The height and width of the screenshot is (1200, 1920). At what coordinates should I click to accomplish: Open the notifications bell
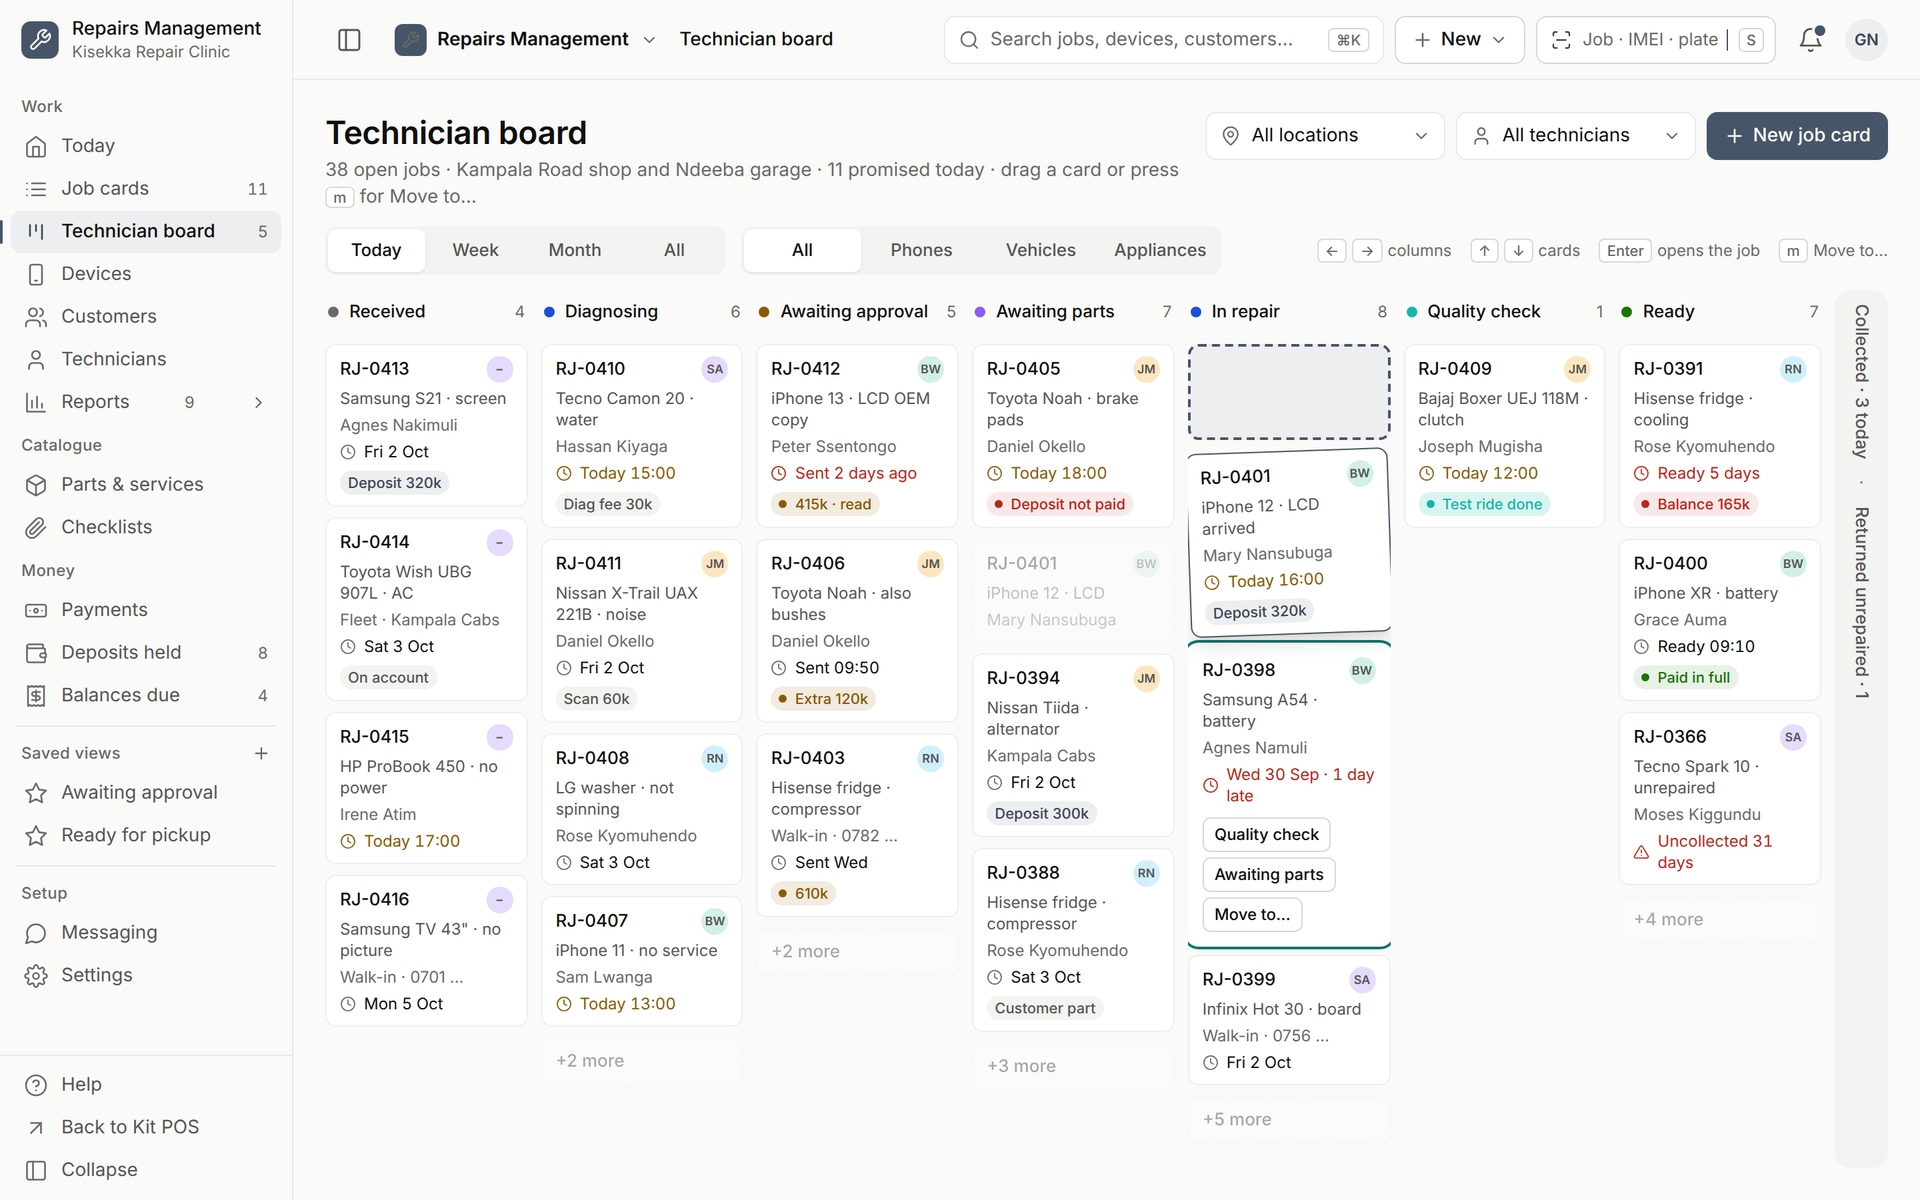1810,40
